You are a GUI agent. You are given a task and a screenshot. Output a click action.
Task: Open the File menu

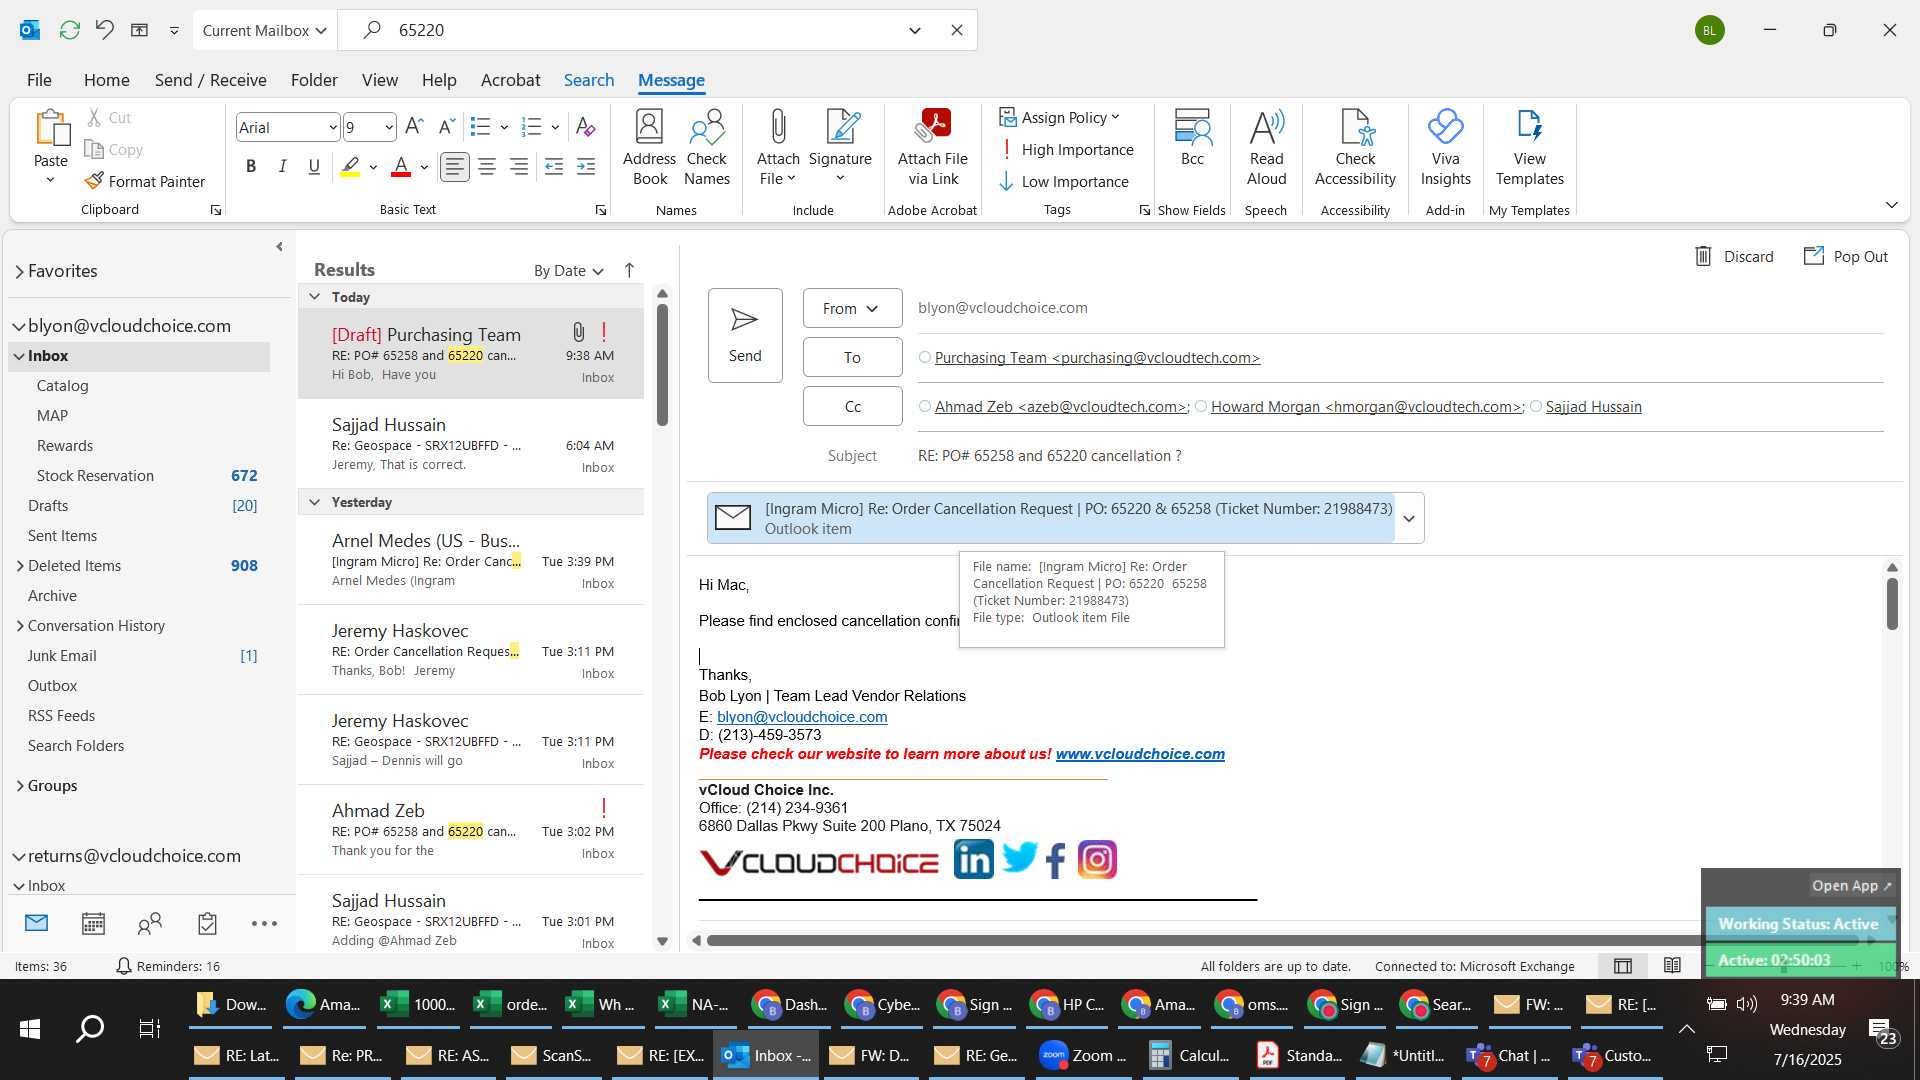39,80
